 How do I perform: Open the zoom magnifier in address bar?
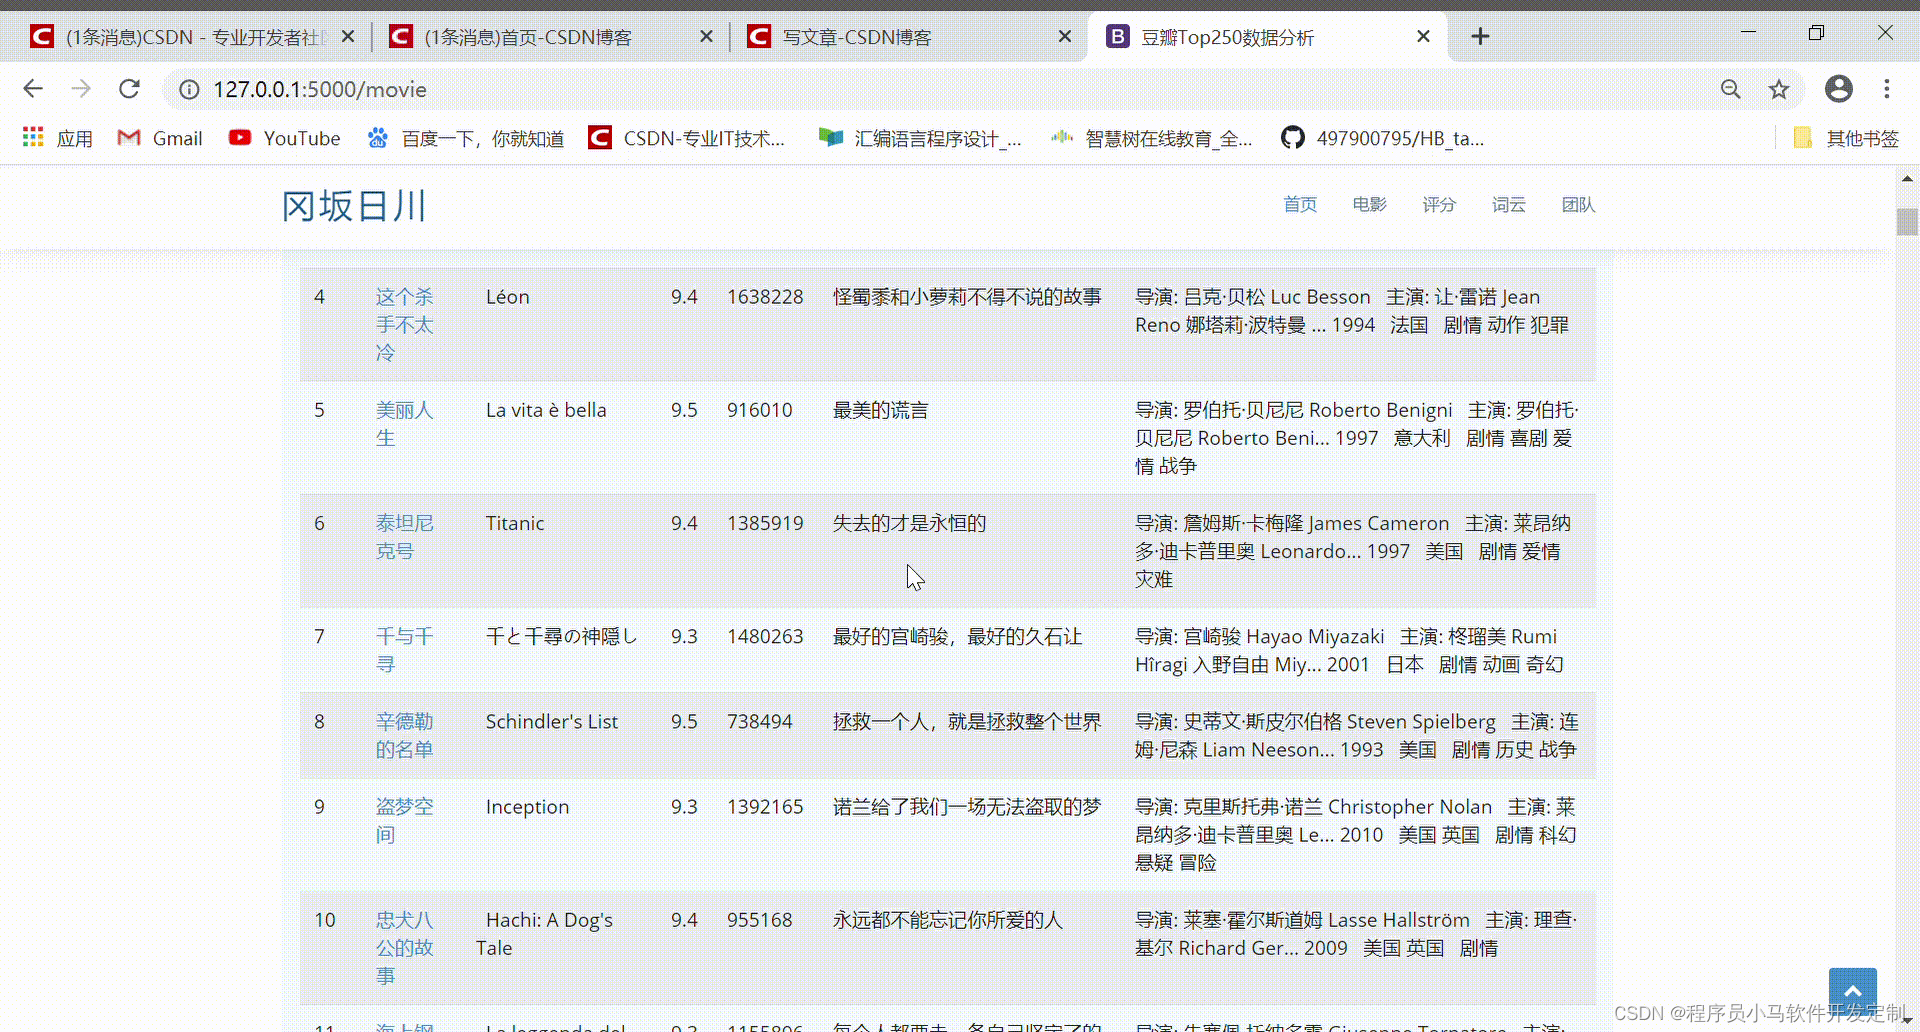pos(1731,89)
